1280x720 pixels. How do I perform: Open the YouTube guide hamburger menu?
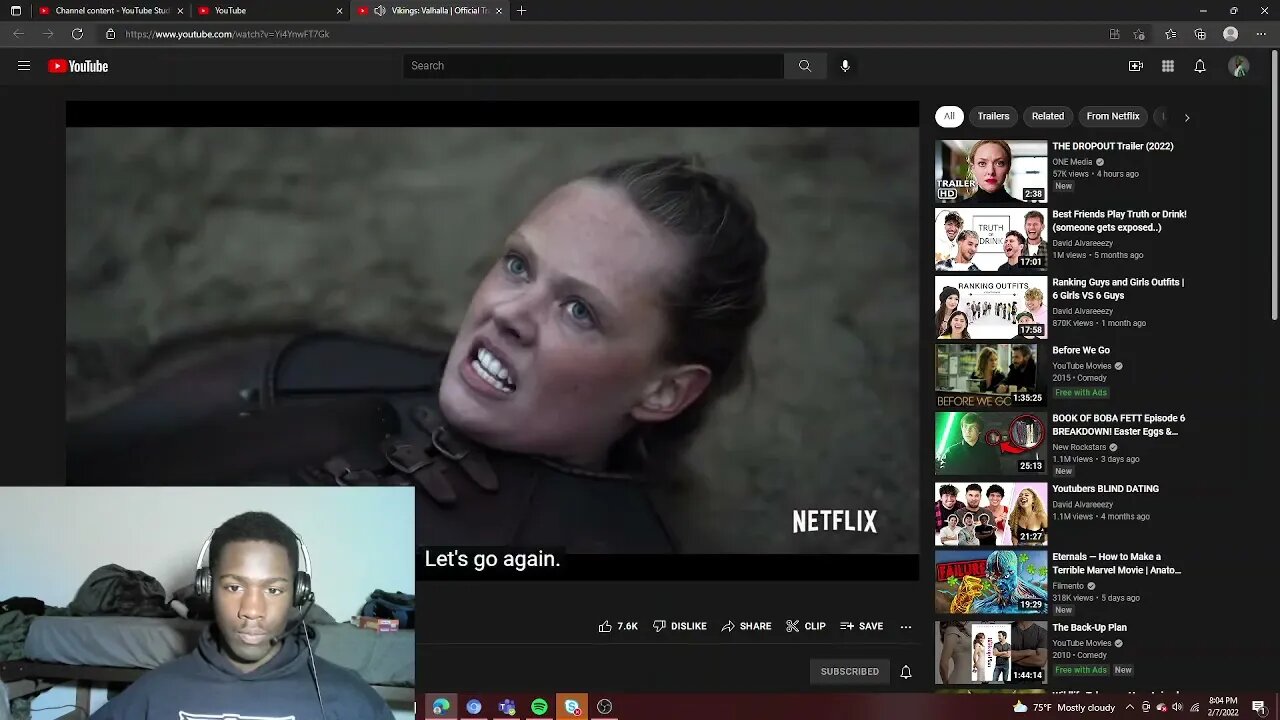click(x=24, y=66)
